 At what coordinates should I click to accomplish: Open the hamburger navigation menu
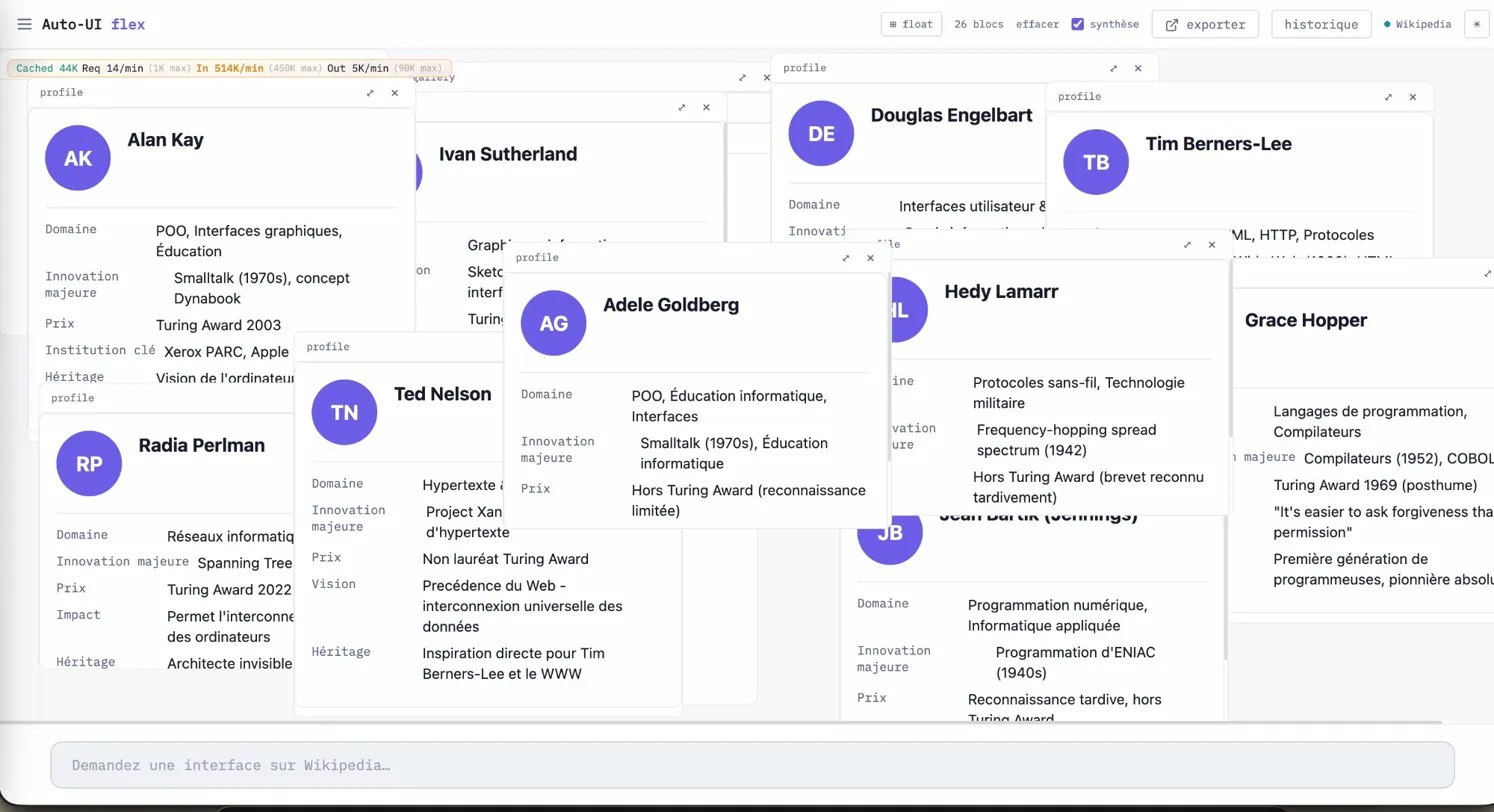(25, 24)
